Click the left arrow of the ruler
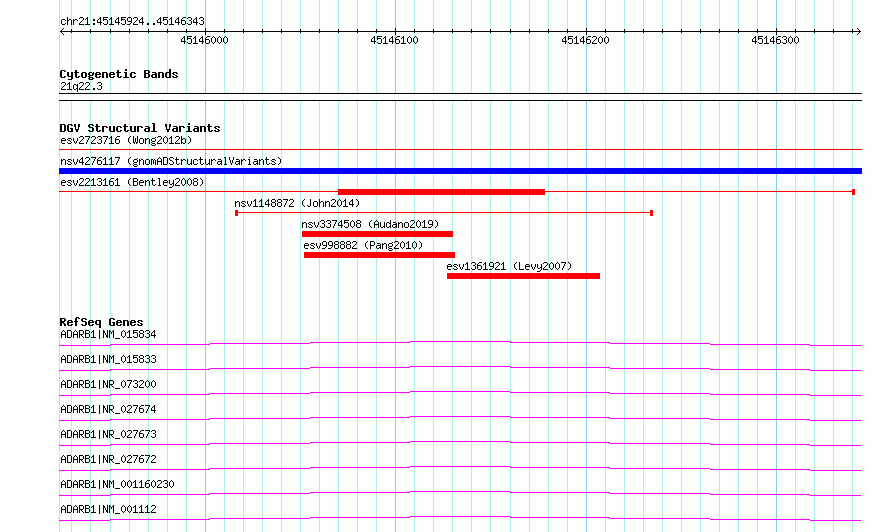 click(x=63, y=31)
